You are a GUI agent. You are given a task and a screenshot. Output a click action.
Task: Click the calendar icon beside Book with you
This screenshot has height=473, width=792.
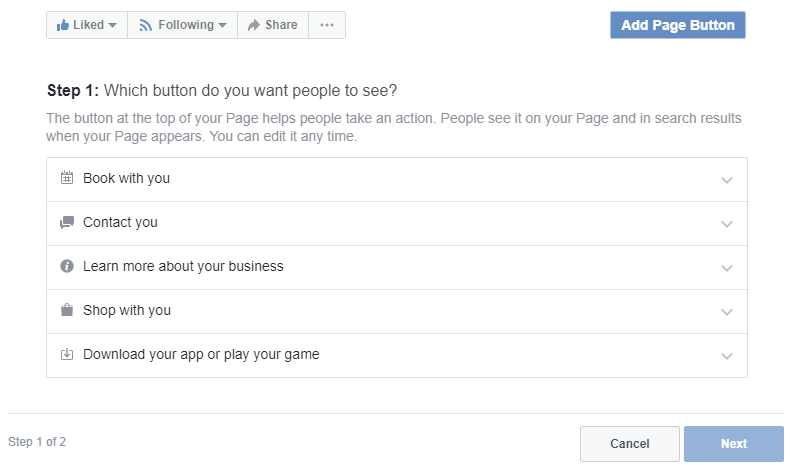pos(67,178)
